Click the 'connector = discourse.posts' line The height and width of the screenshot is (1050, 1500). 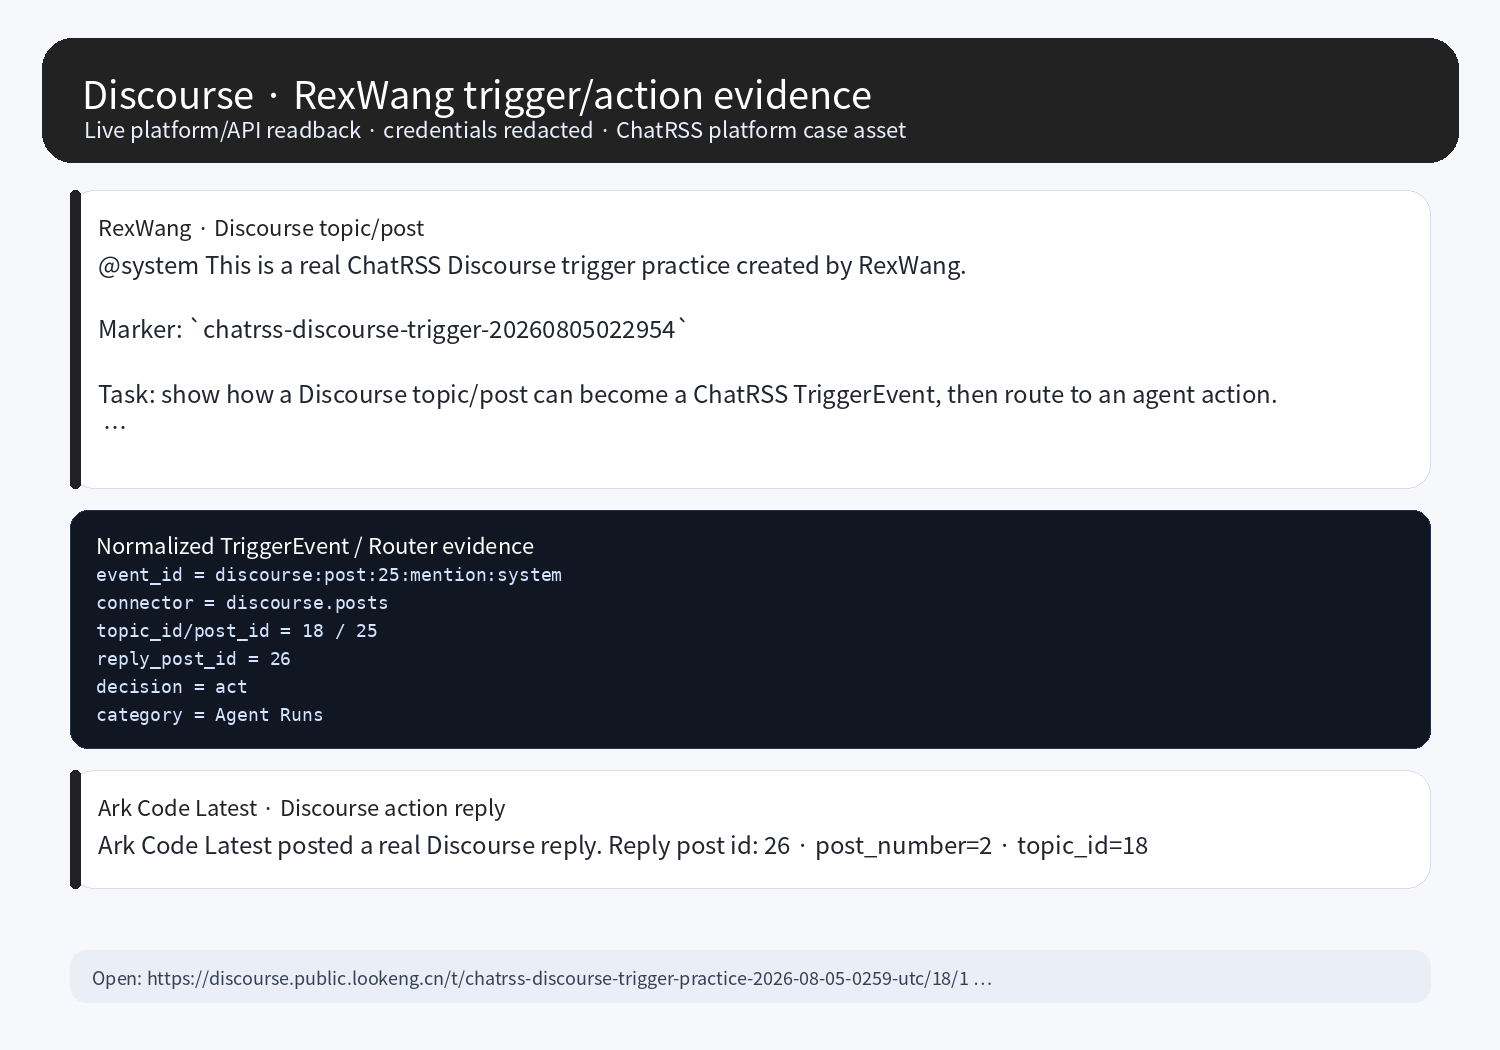coord(242,603)
